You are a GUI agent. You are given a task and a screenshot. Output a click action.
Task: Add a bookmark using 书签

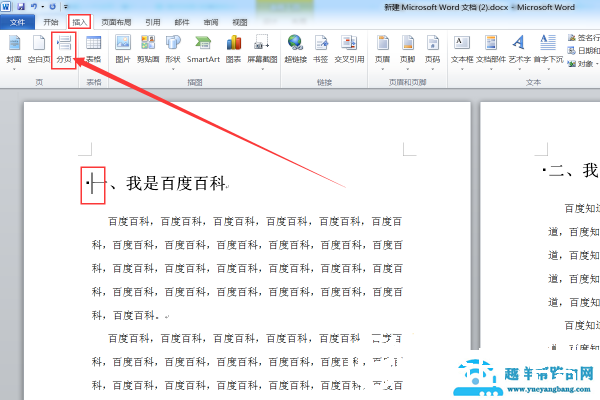321,49
